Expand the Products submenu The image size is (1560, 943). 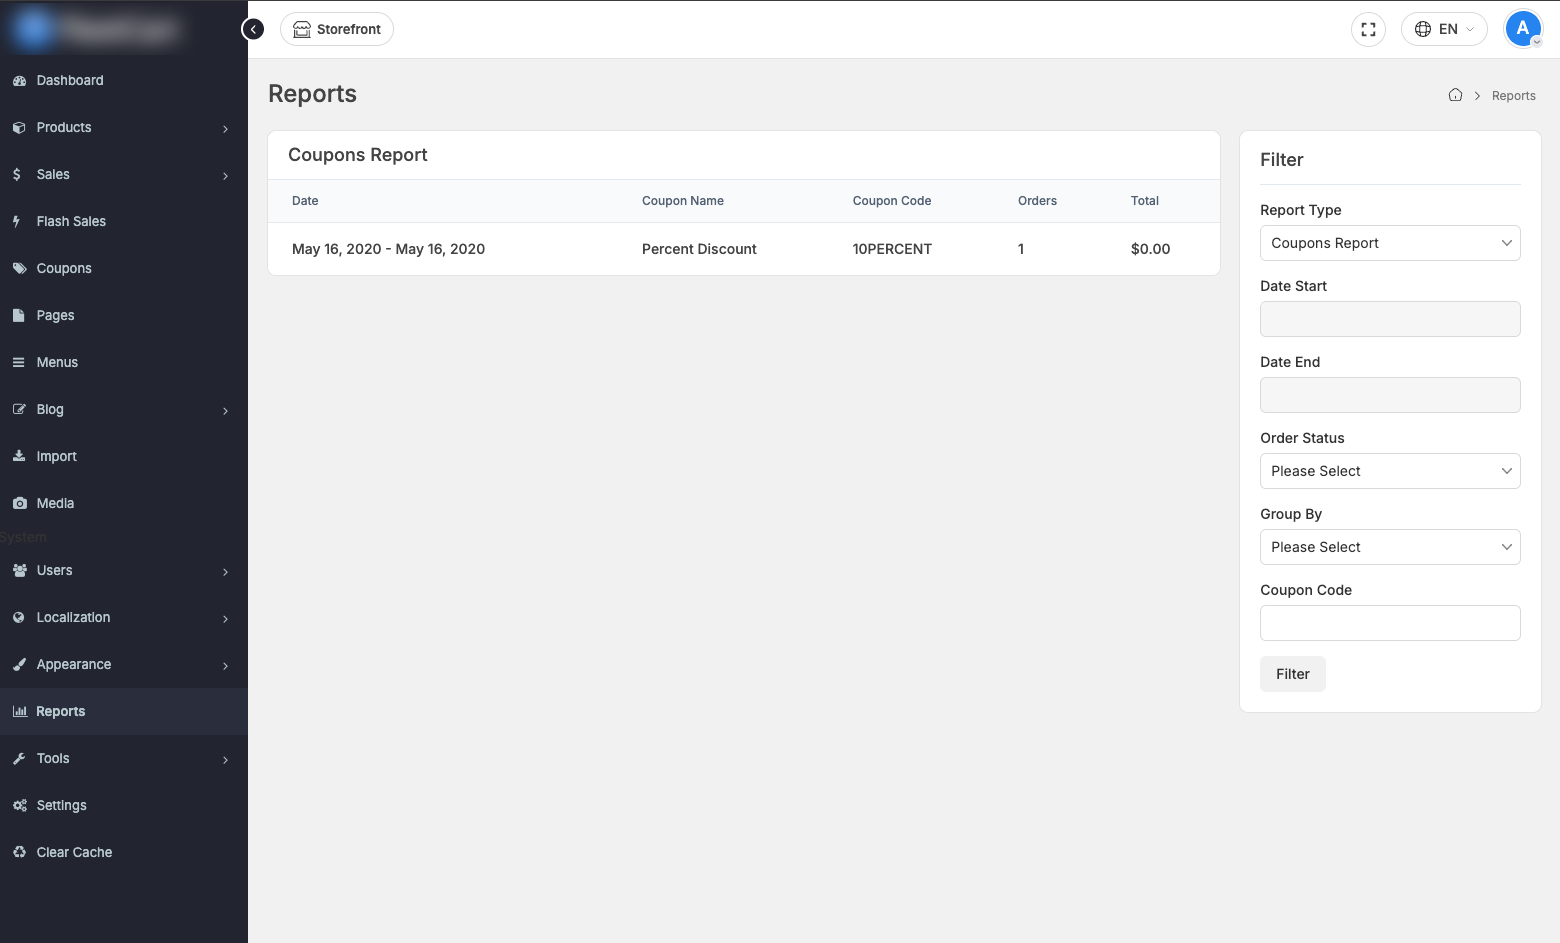pyautogui.click(x=225, y=129)
